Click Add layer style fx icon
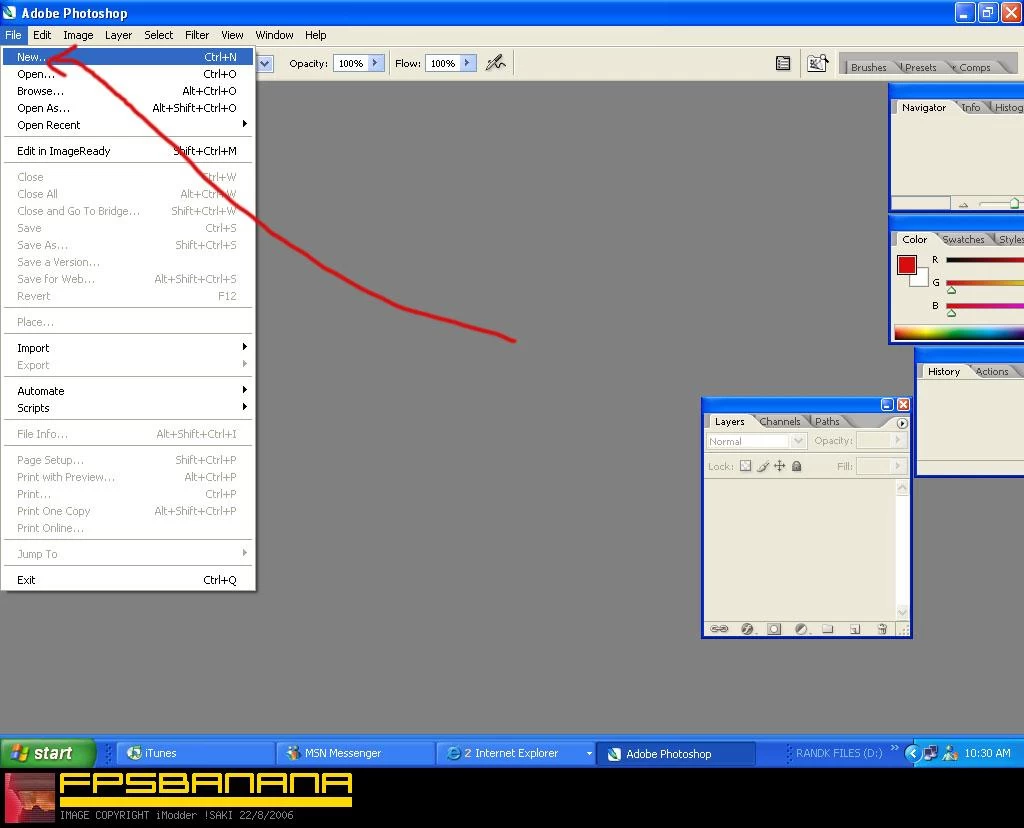The image size is (1024, 828). (747, 629)
